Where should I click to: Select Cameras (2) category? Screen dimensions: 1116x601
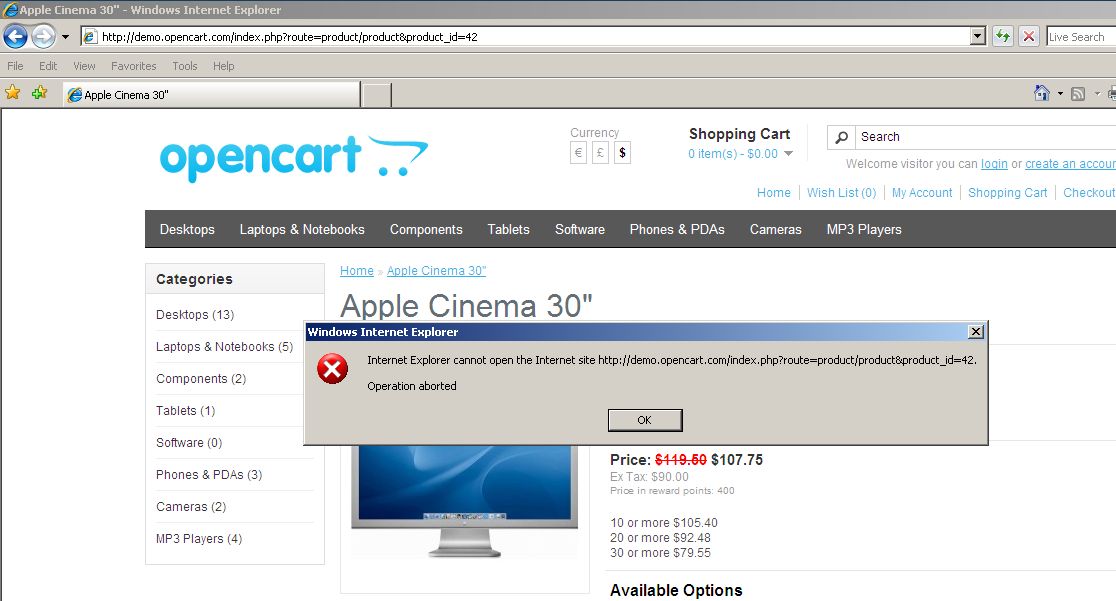click(x=191, y=506)
